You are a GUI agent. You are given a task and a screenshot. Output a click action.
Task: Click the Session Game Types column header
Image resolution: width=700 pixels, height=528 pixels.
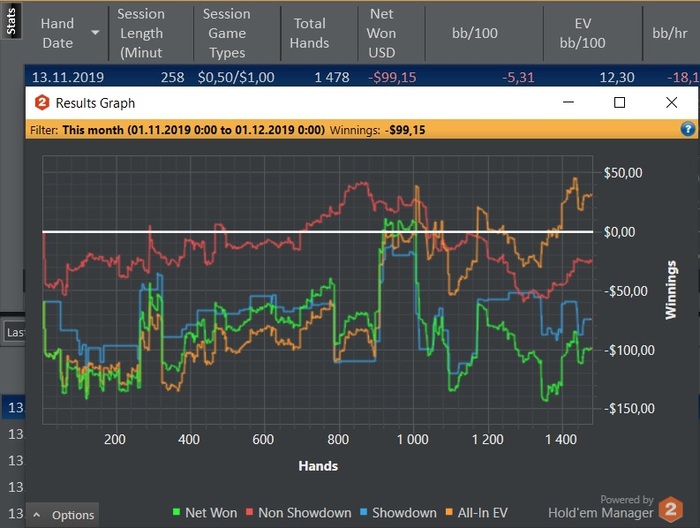point(226,33)
